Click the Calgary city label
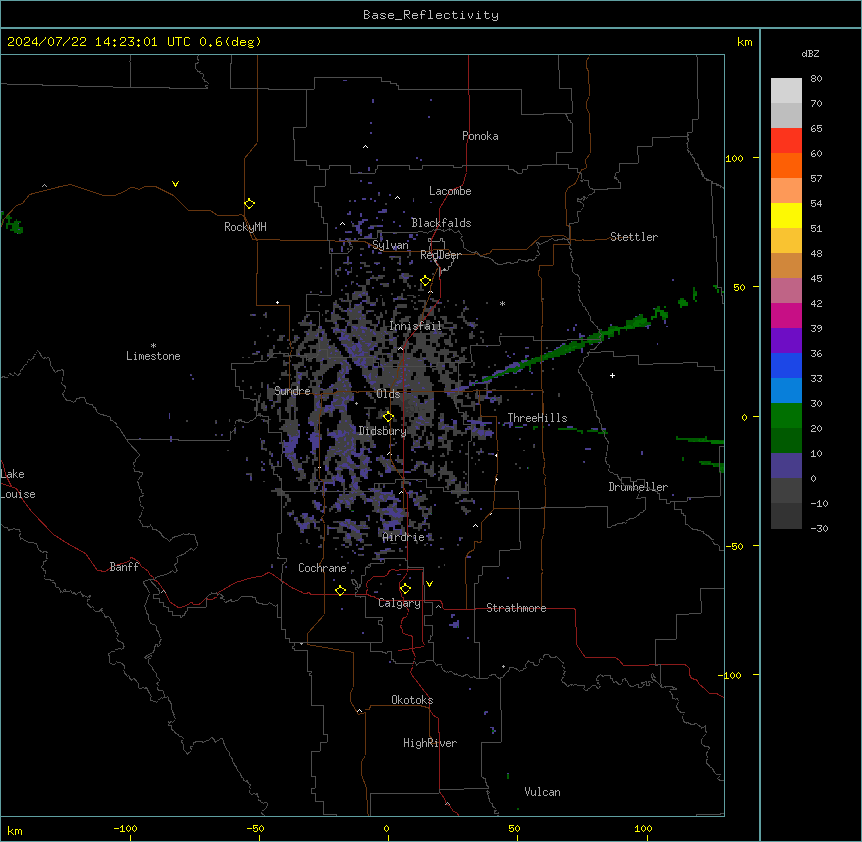Screen dimensions: 862x842 [400, 603]
